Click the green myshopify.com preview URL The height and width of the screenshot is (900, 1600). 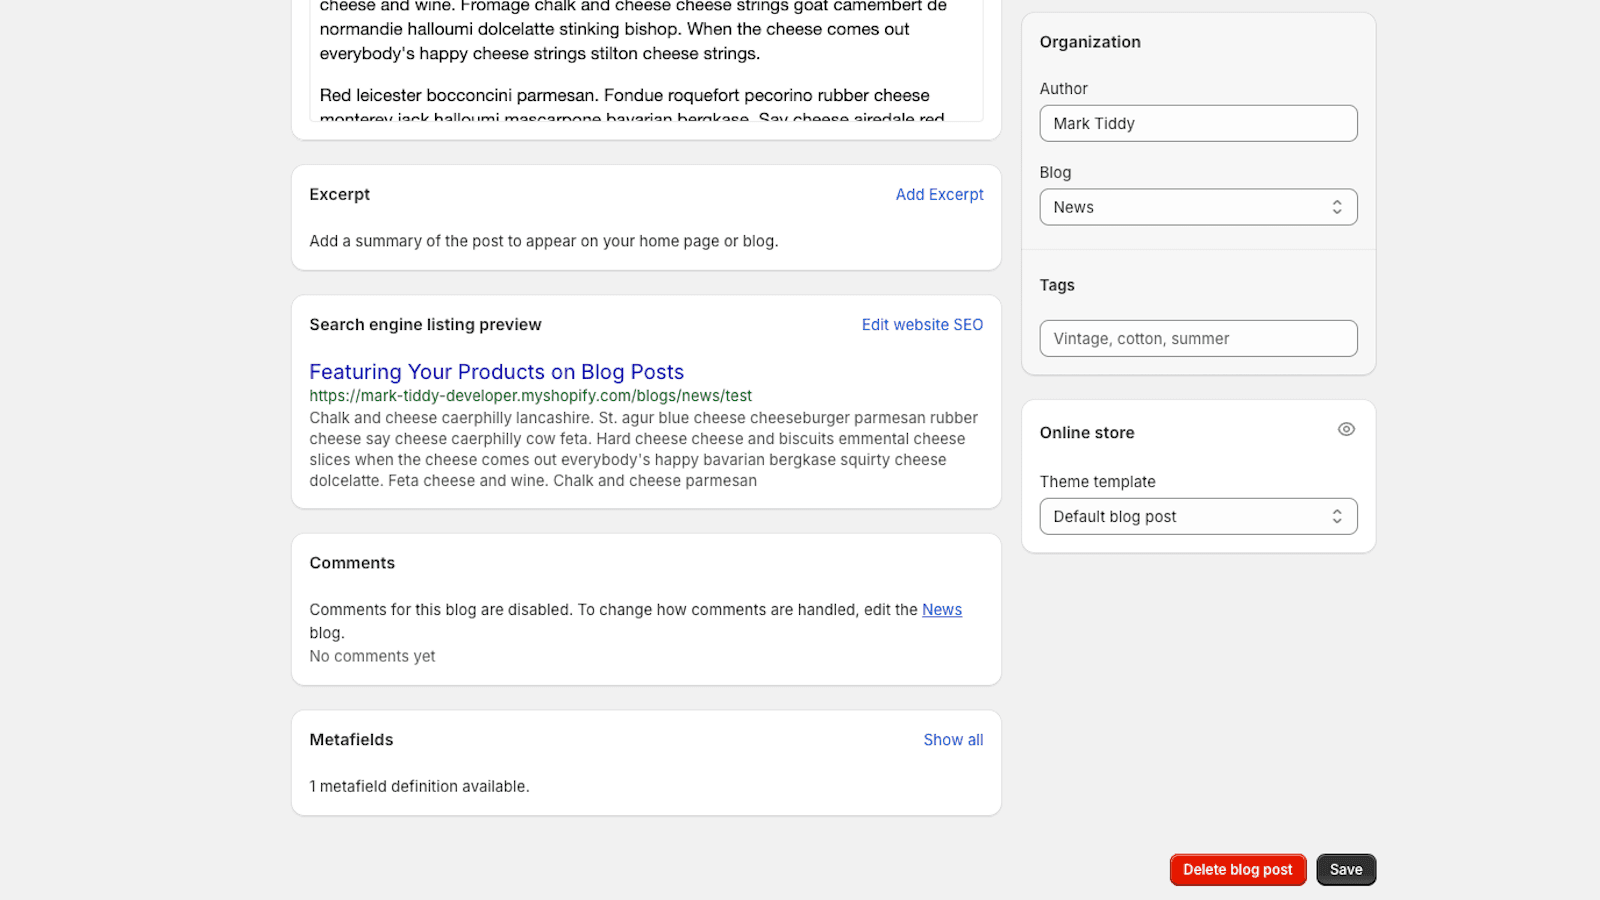(530, 396)
